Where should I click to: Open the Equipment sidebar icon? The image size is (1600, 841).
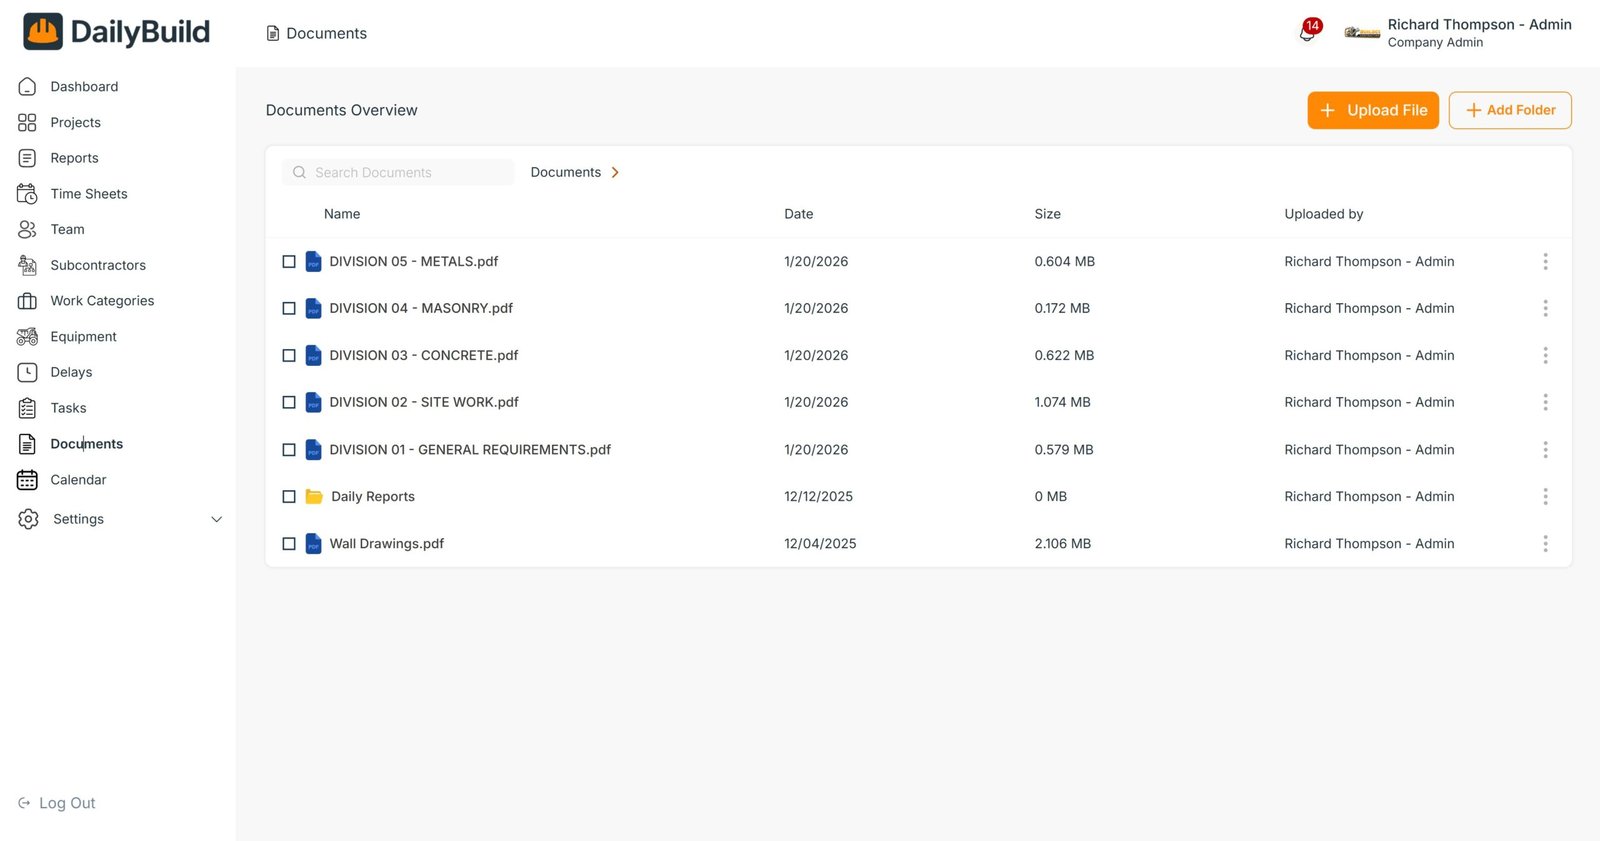[27, 337]
